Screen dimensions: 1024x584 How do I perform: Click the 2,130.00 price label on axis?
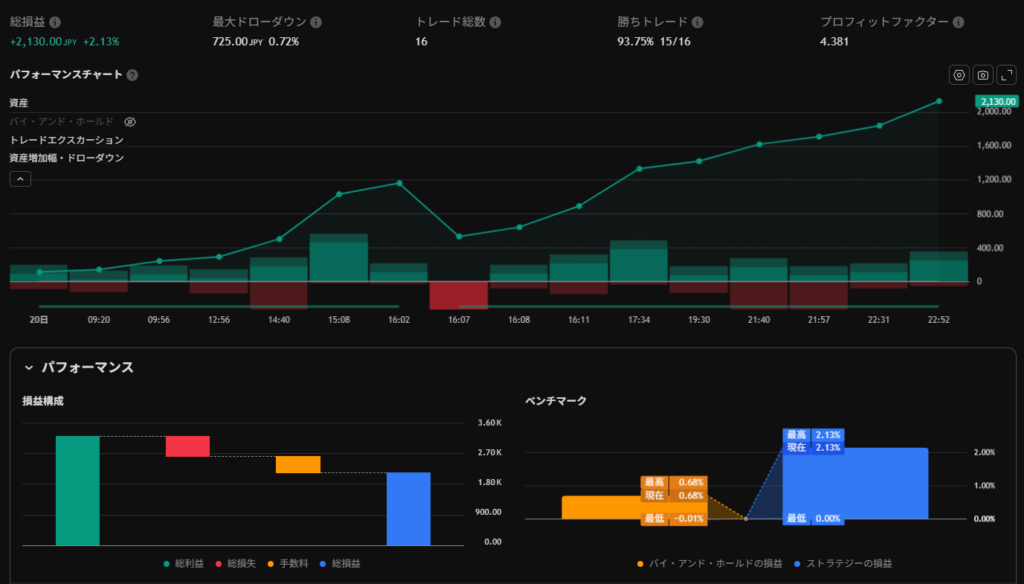(x=997, y=101)
